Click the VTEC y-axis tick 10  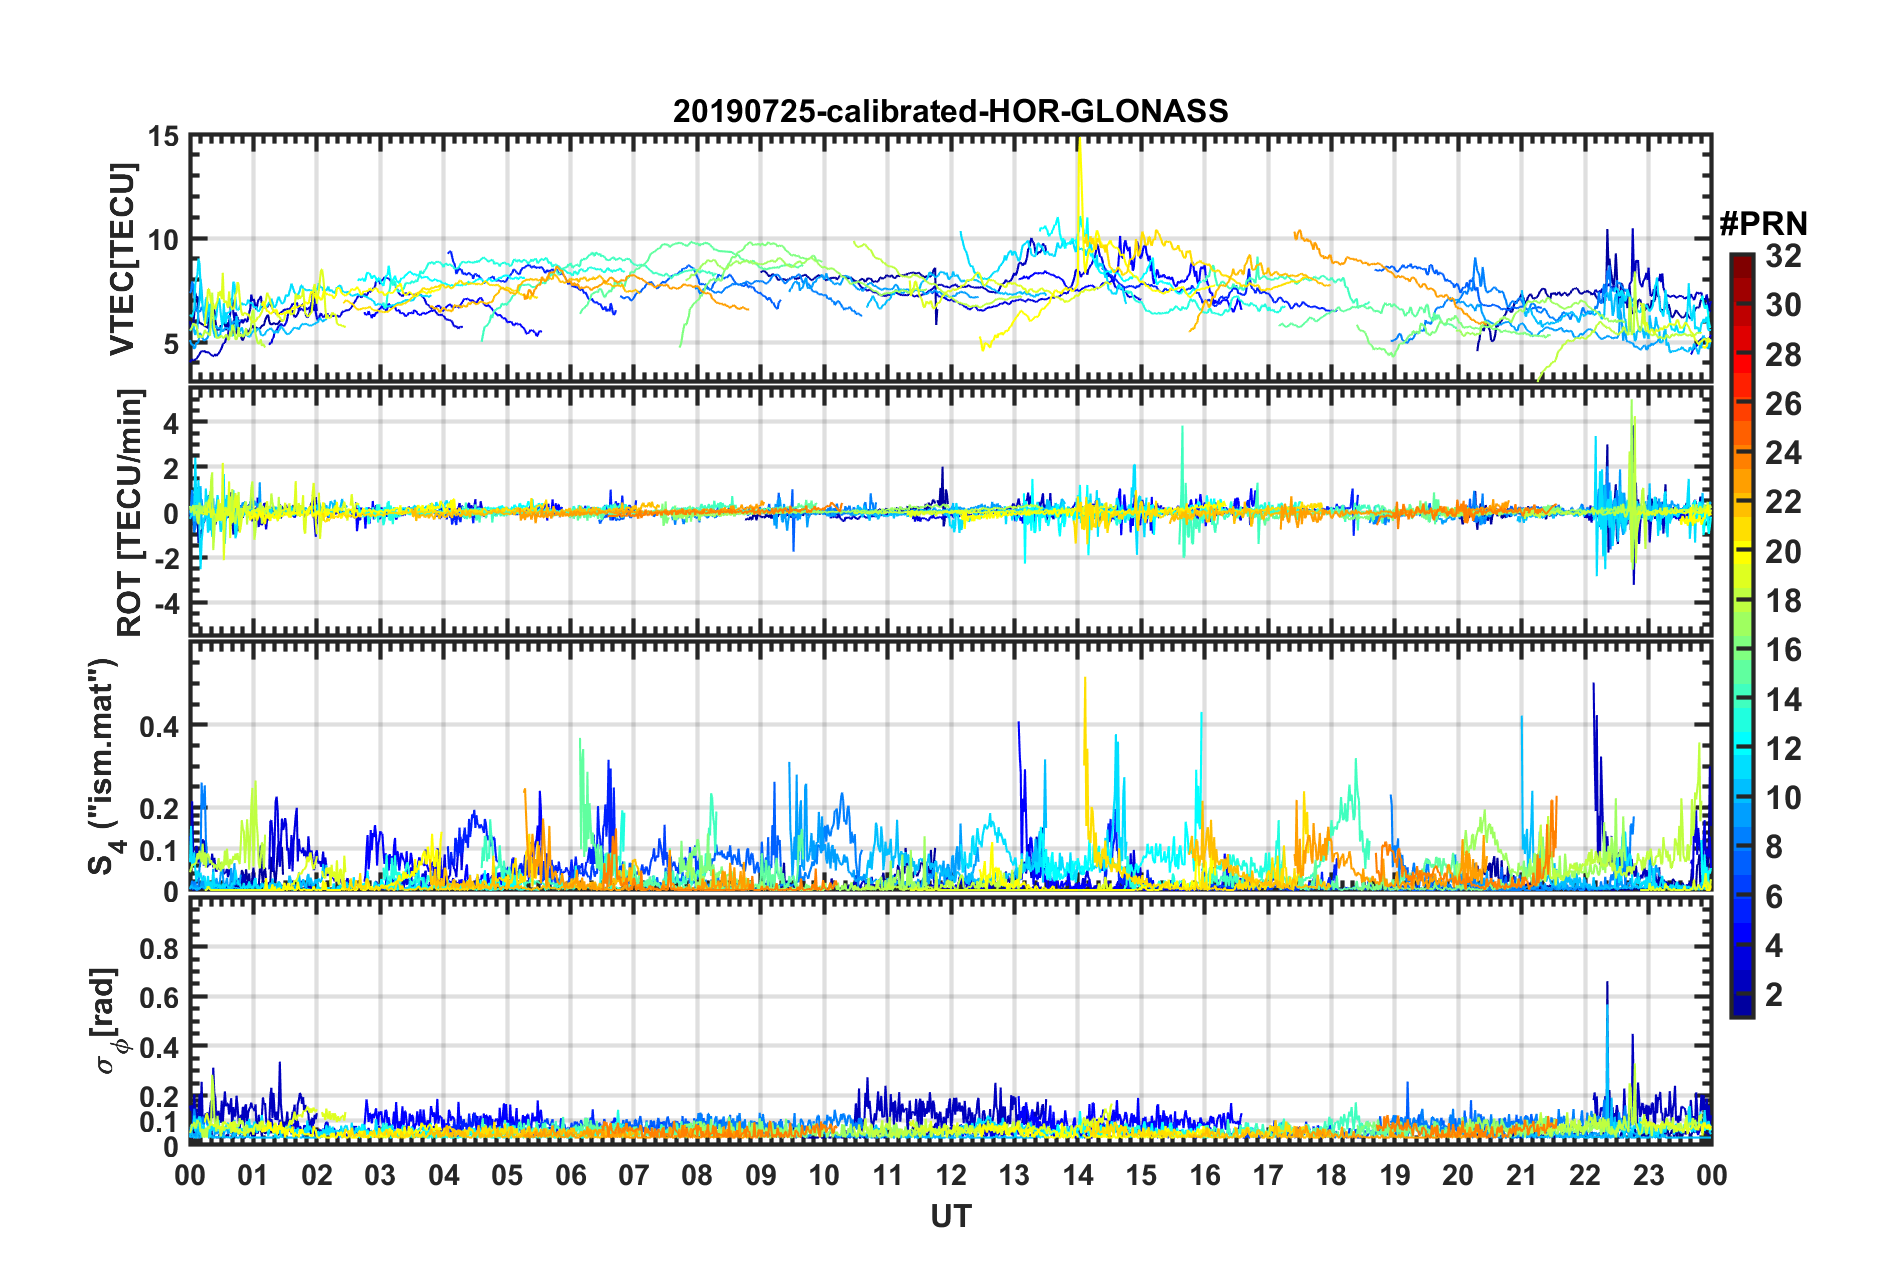click(x=166, y=240)
